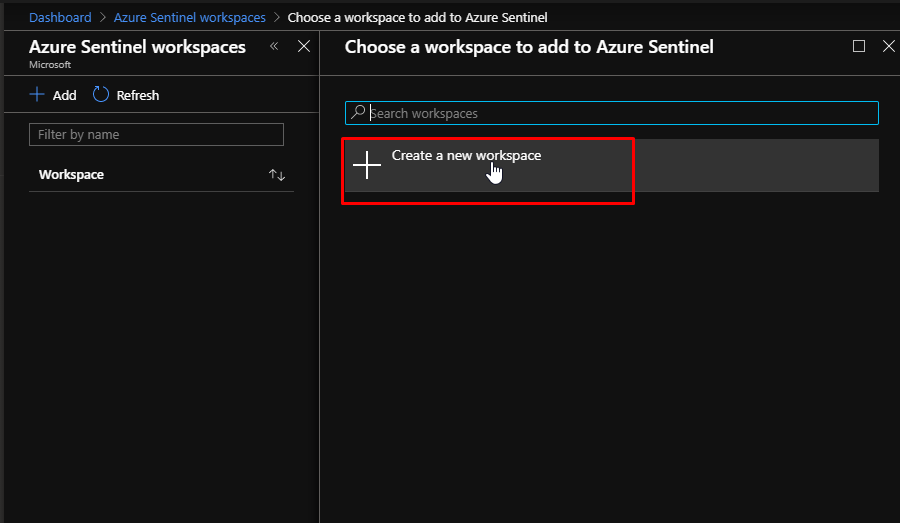This screenshot has width=900, height=523.
Task: Go to Dashboard via breadcrumb
Action: 60,17
